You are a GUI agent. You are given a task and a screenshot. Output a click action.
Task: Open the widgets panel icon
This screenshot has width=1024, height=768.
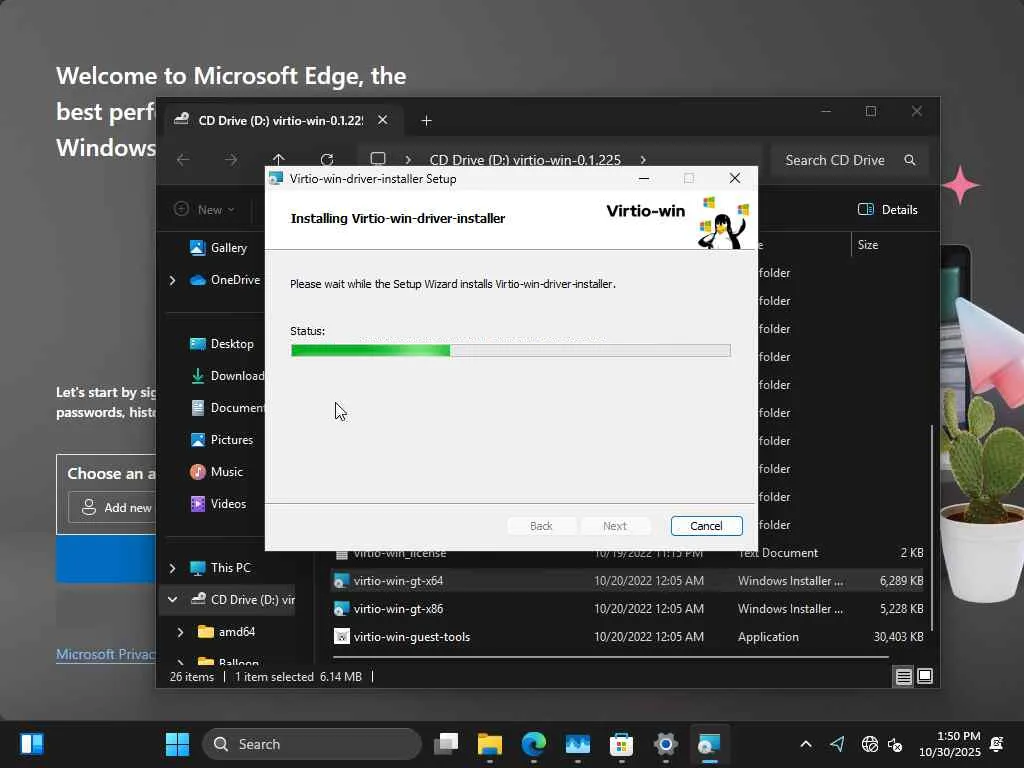pos(31,744)
